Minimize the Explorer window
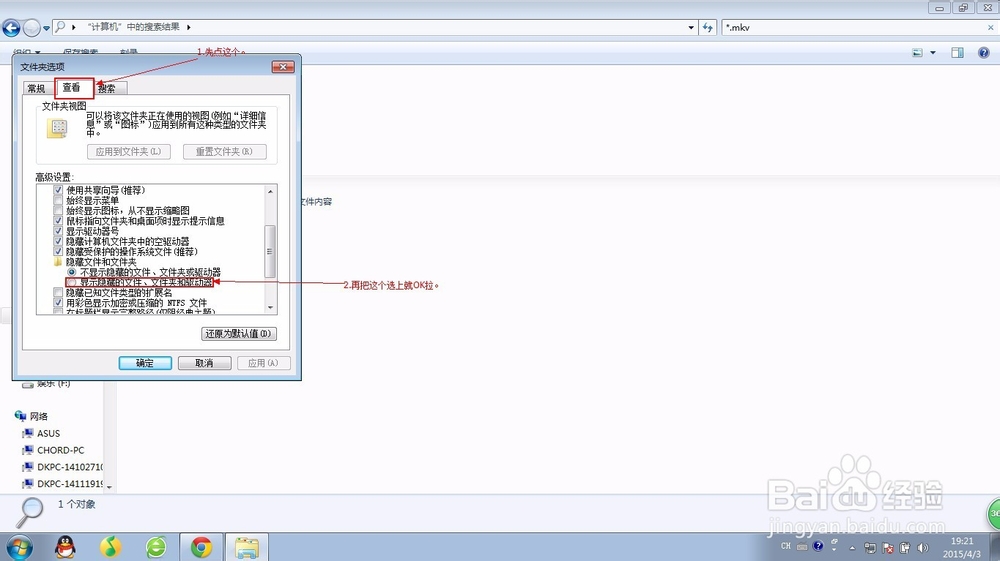The width and height of the screenshot is (1000, 561). 939,8
